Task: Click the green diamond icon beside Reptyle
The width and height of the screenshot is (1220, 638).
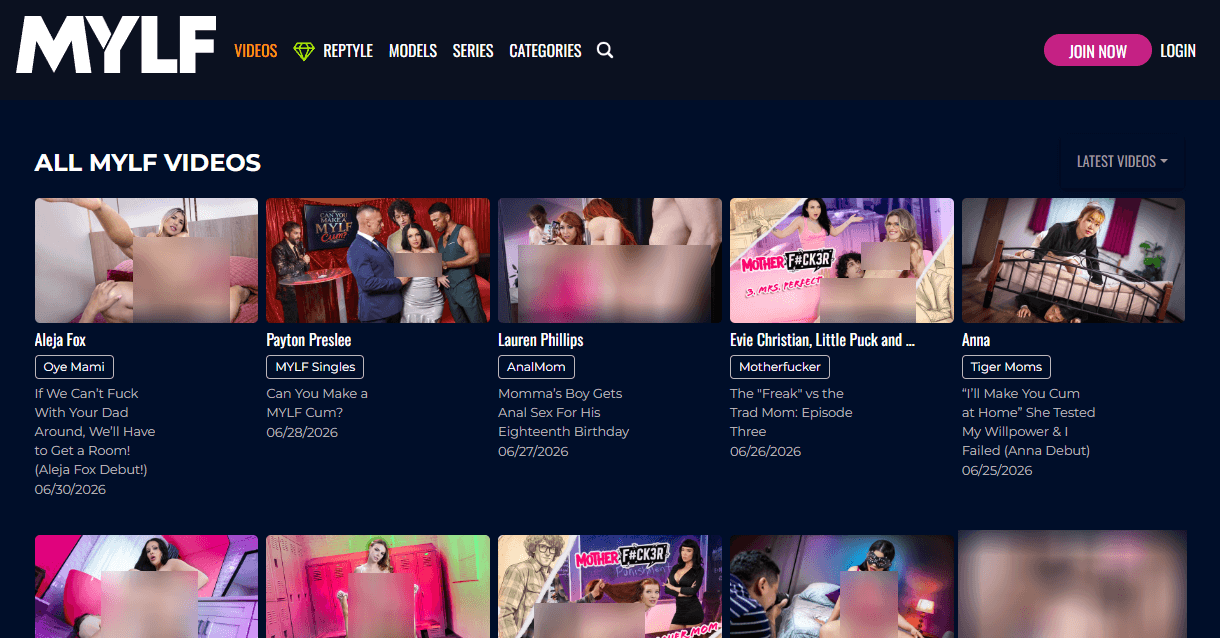Action: (x=304, y=51)
